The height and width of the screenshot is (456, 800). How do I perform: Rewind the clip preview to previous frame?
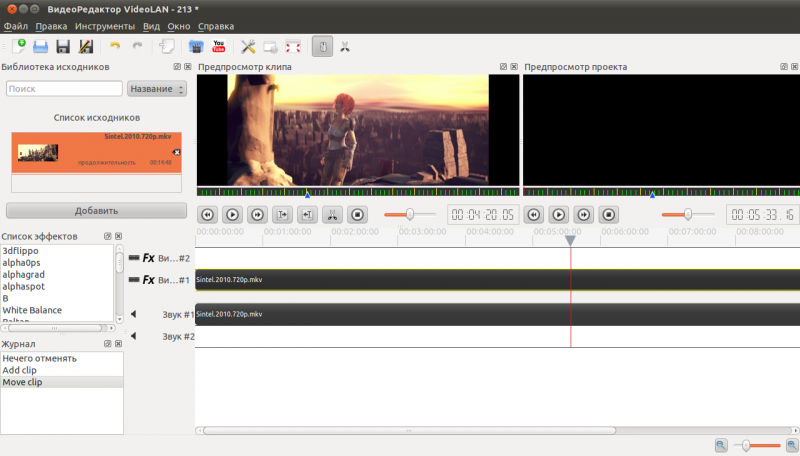coord(208,215)
